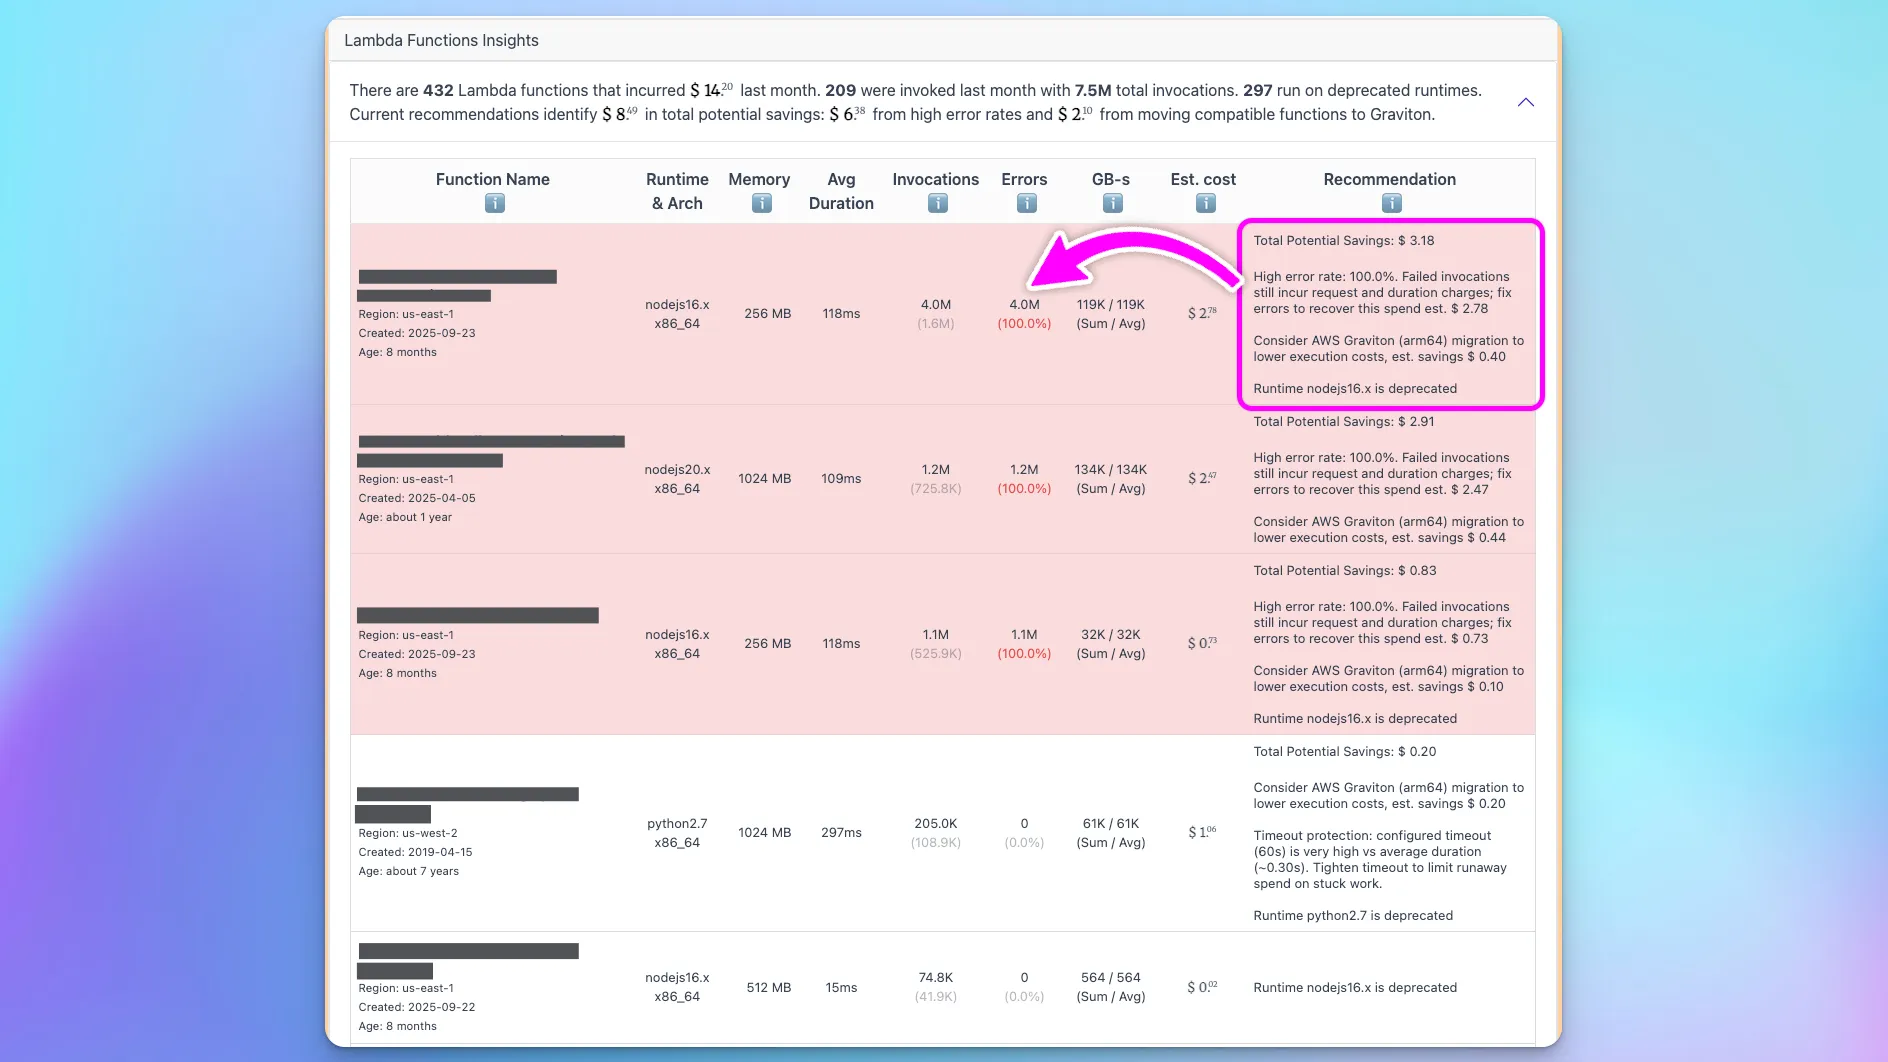The width and height of the screenshot is (1888, 1062).
Task: Click the Errors column header
Action: [1024, 179]
